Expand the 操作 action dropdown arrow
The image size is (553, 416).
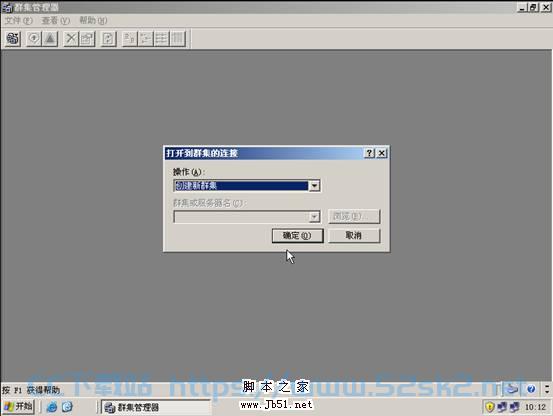click(314, 186)
